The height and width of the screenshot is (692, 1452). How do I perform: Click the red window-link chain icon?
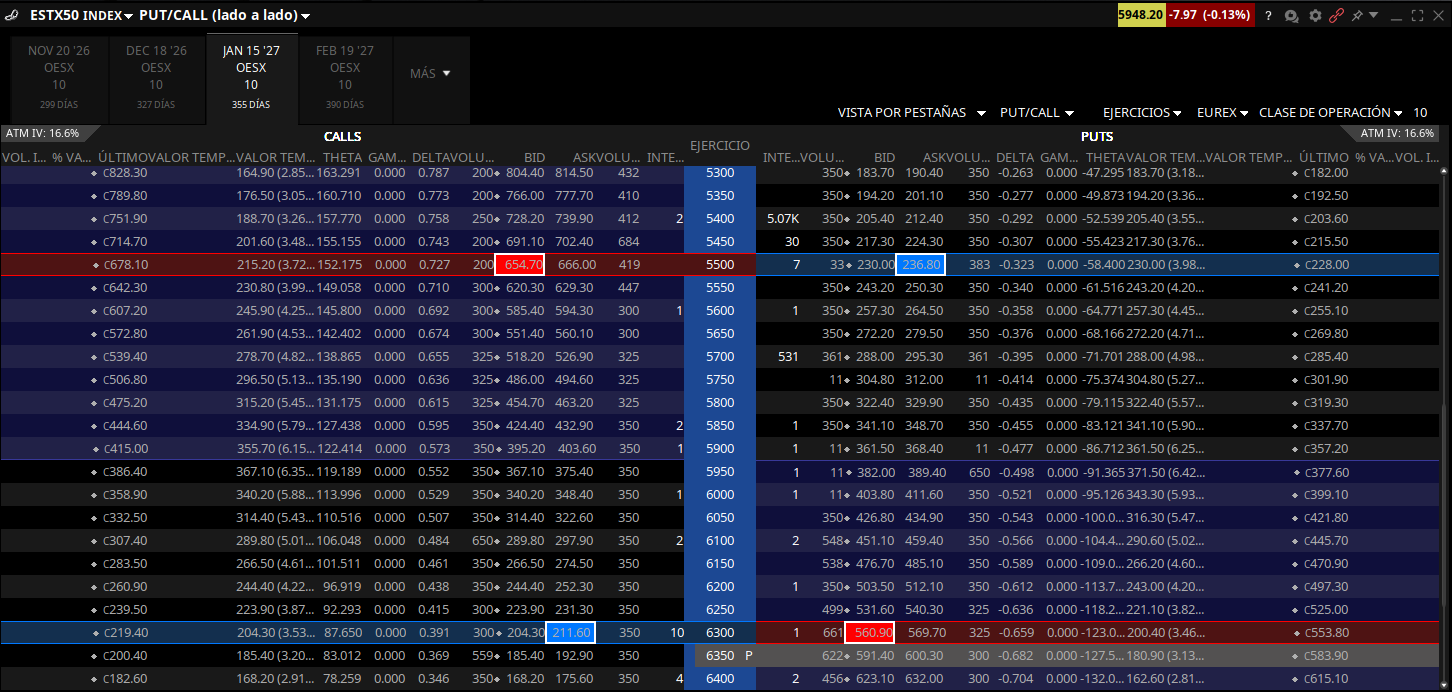click(1336, 16)
